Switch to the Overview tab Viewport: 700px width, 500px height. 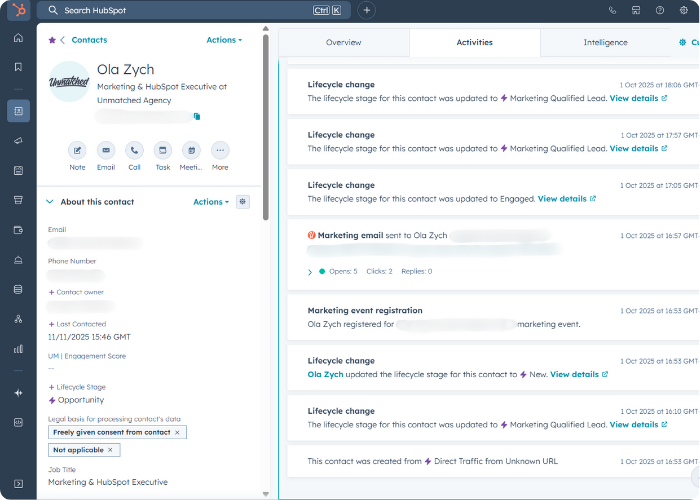[343, 43]
